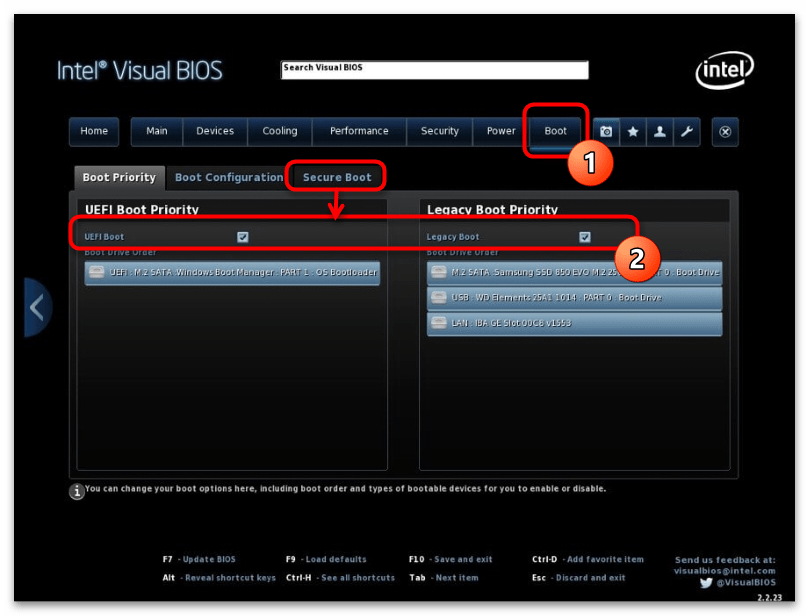
Task: Expand the left side panel arrow
Action: [37, 307]
